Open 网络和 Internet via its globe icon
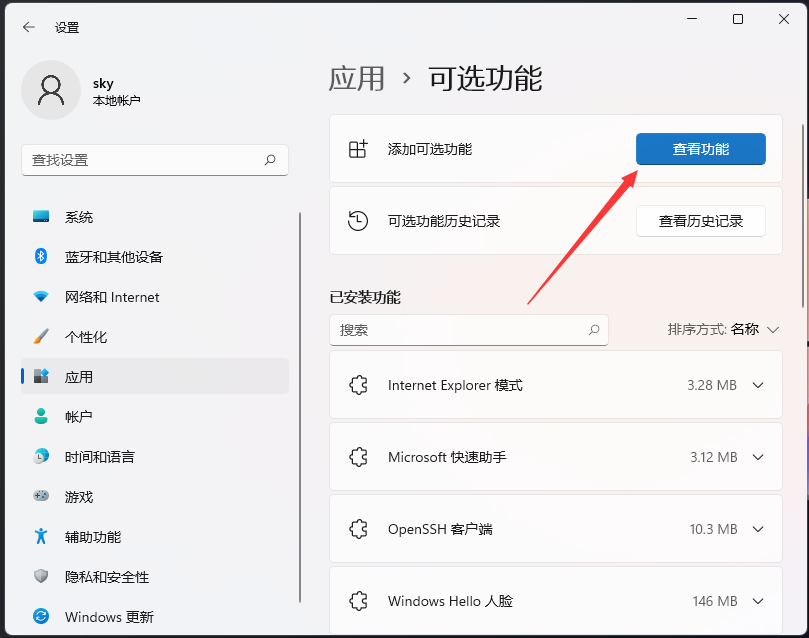This screenshot has height=638, width=809. (40, 297)
